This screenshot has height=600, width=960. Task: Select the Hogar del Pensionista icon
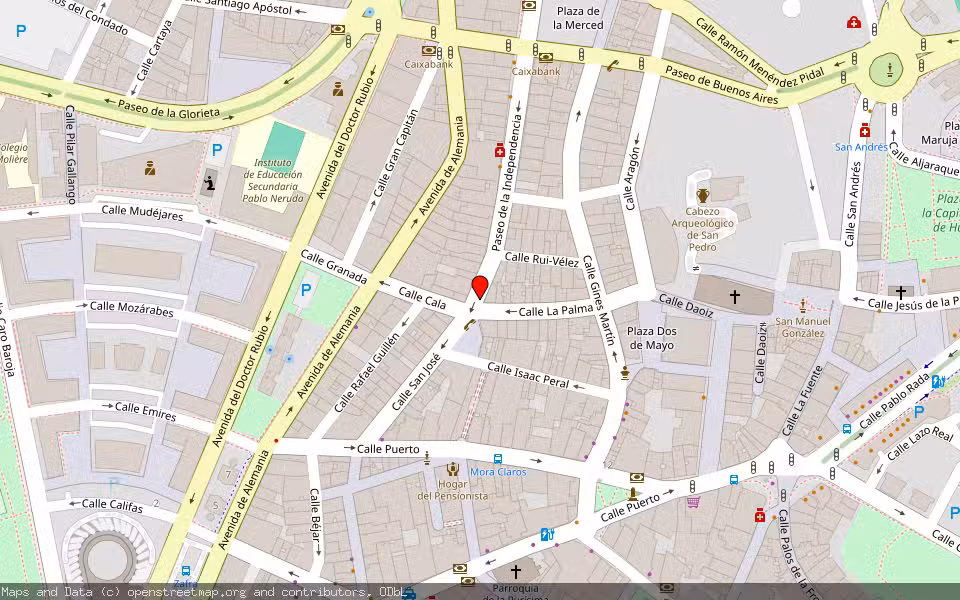point(452,469)
